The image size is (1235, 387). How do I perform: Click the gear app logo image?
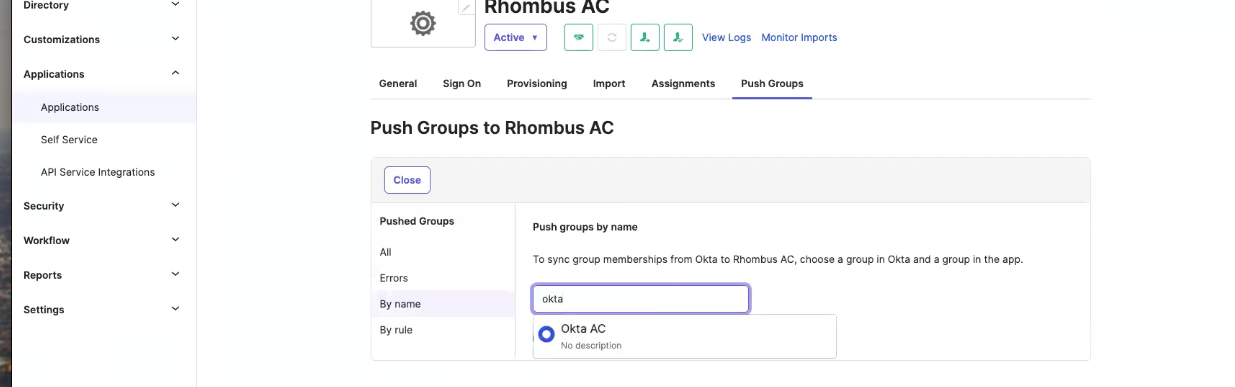coord(423,23)
